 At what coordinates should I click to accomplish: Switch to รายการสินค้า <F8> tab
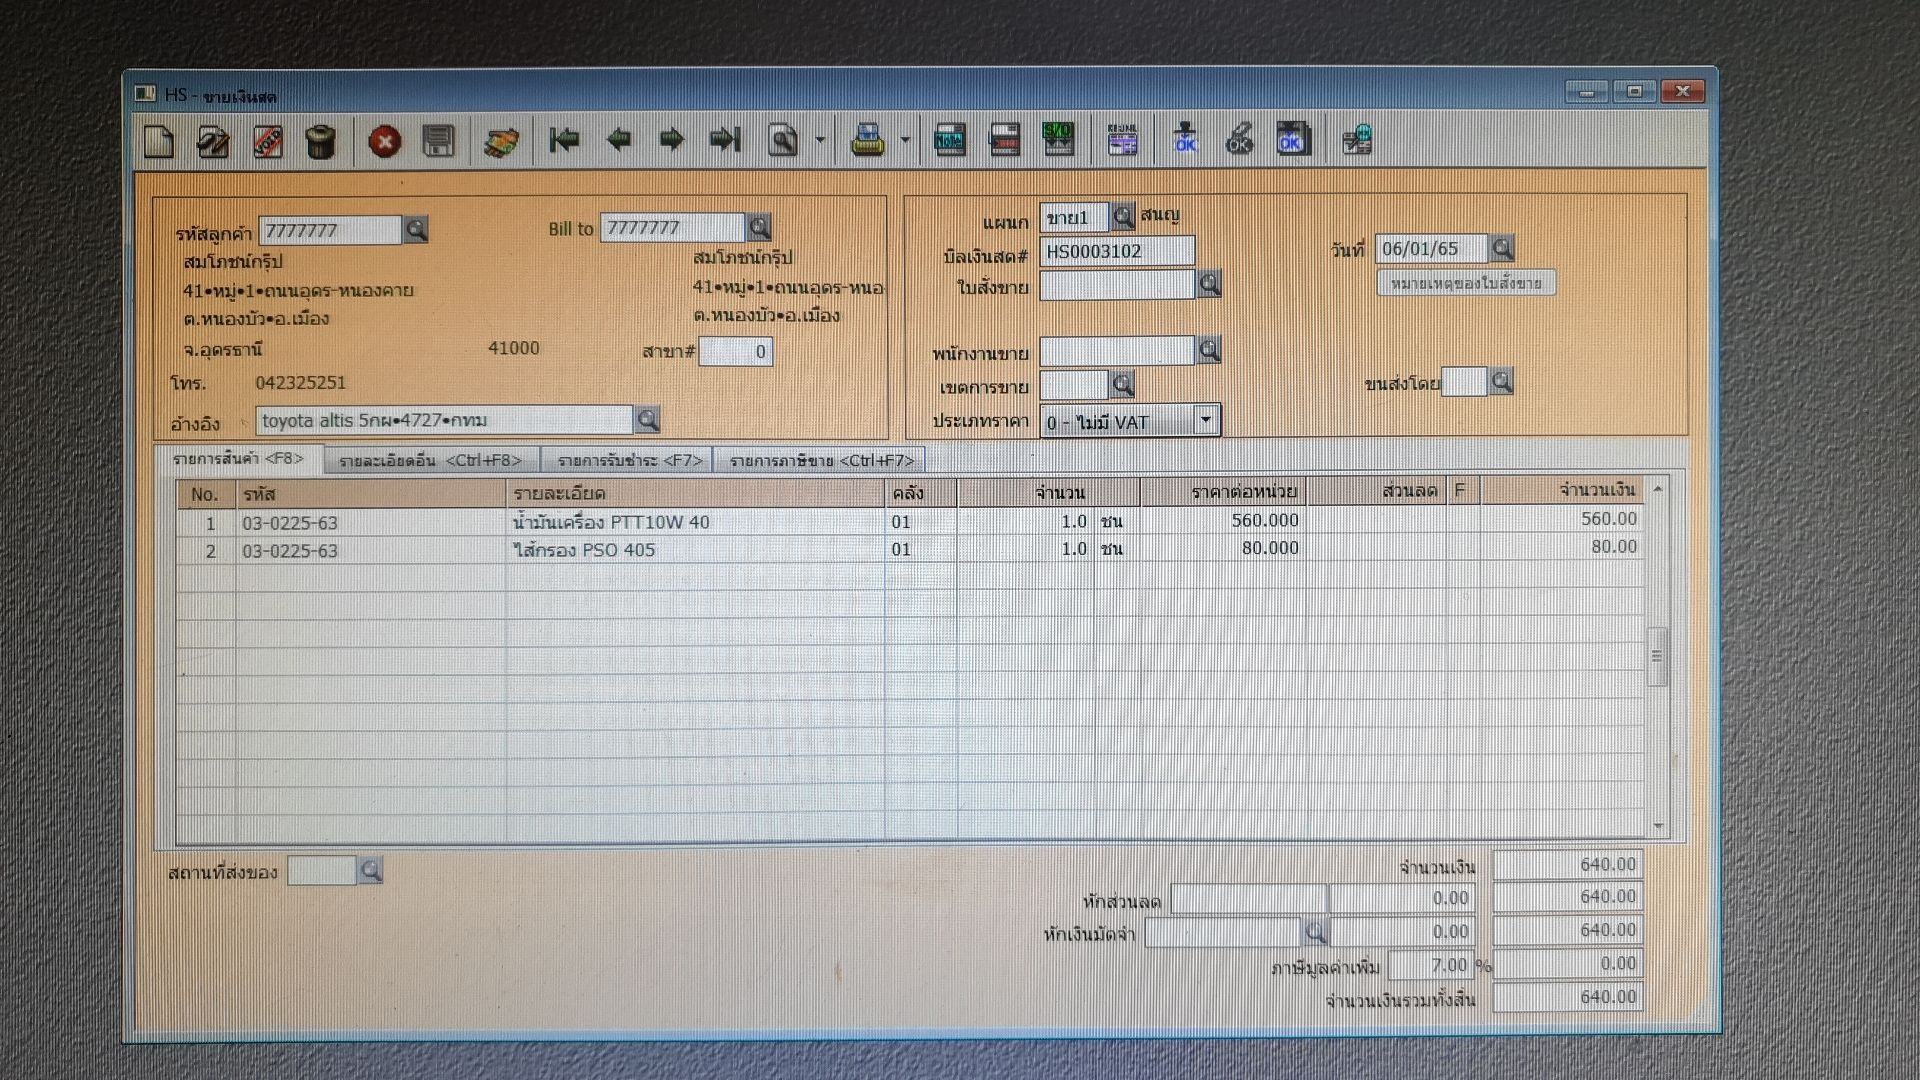tap(238, 459)
